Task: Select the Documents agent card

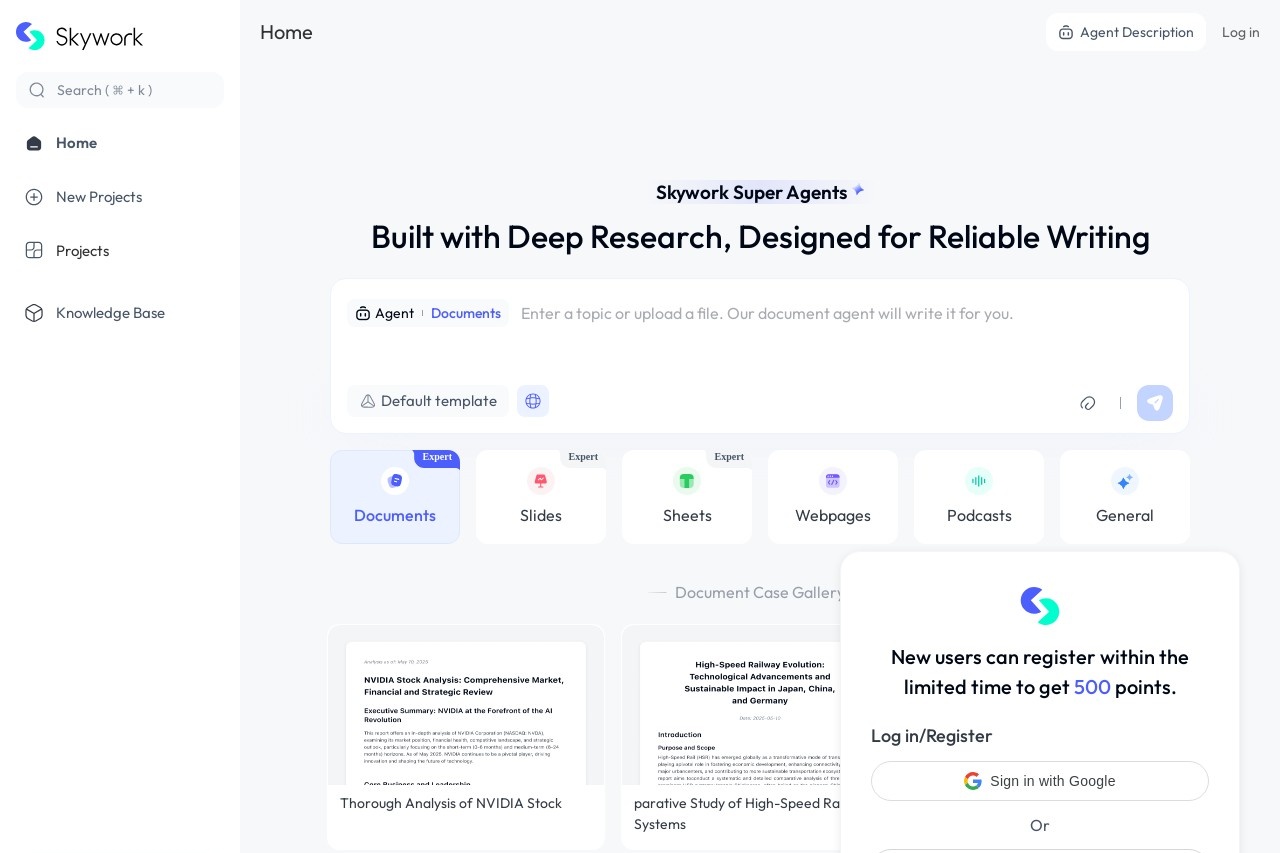Action: 395,497
